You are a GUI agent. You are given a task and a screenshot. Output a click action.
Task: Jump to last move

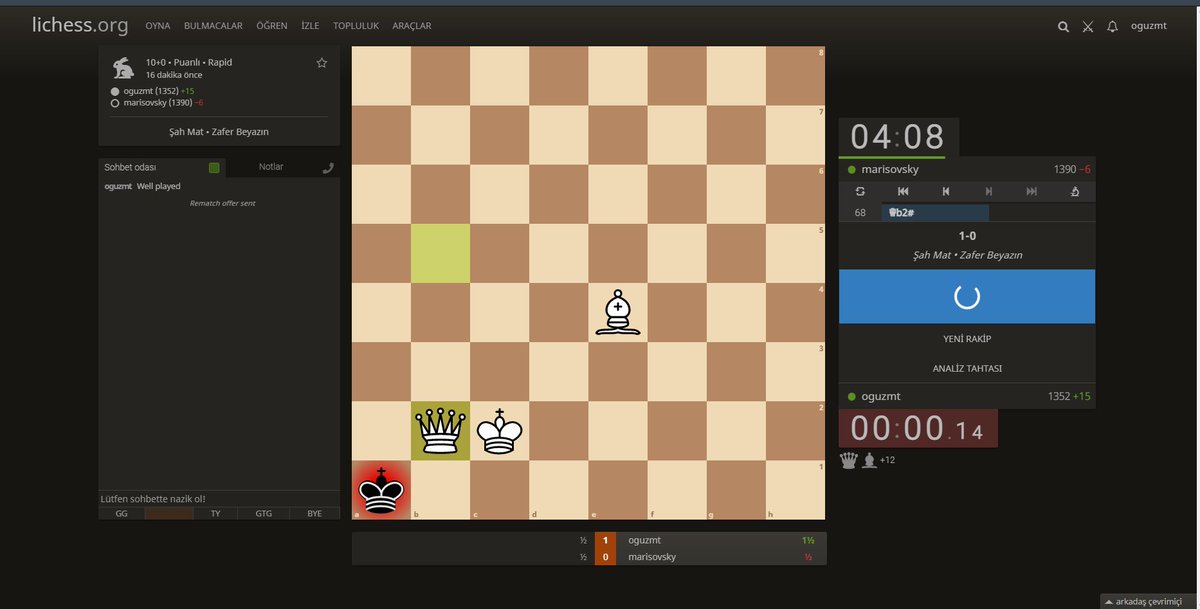(x=1032, y=191)
